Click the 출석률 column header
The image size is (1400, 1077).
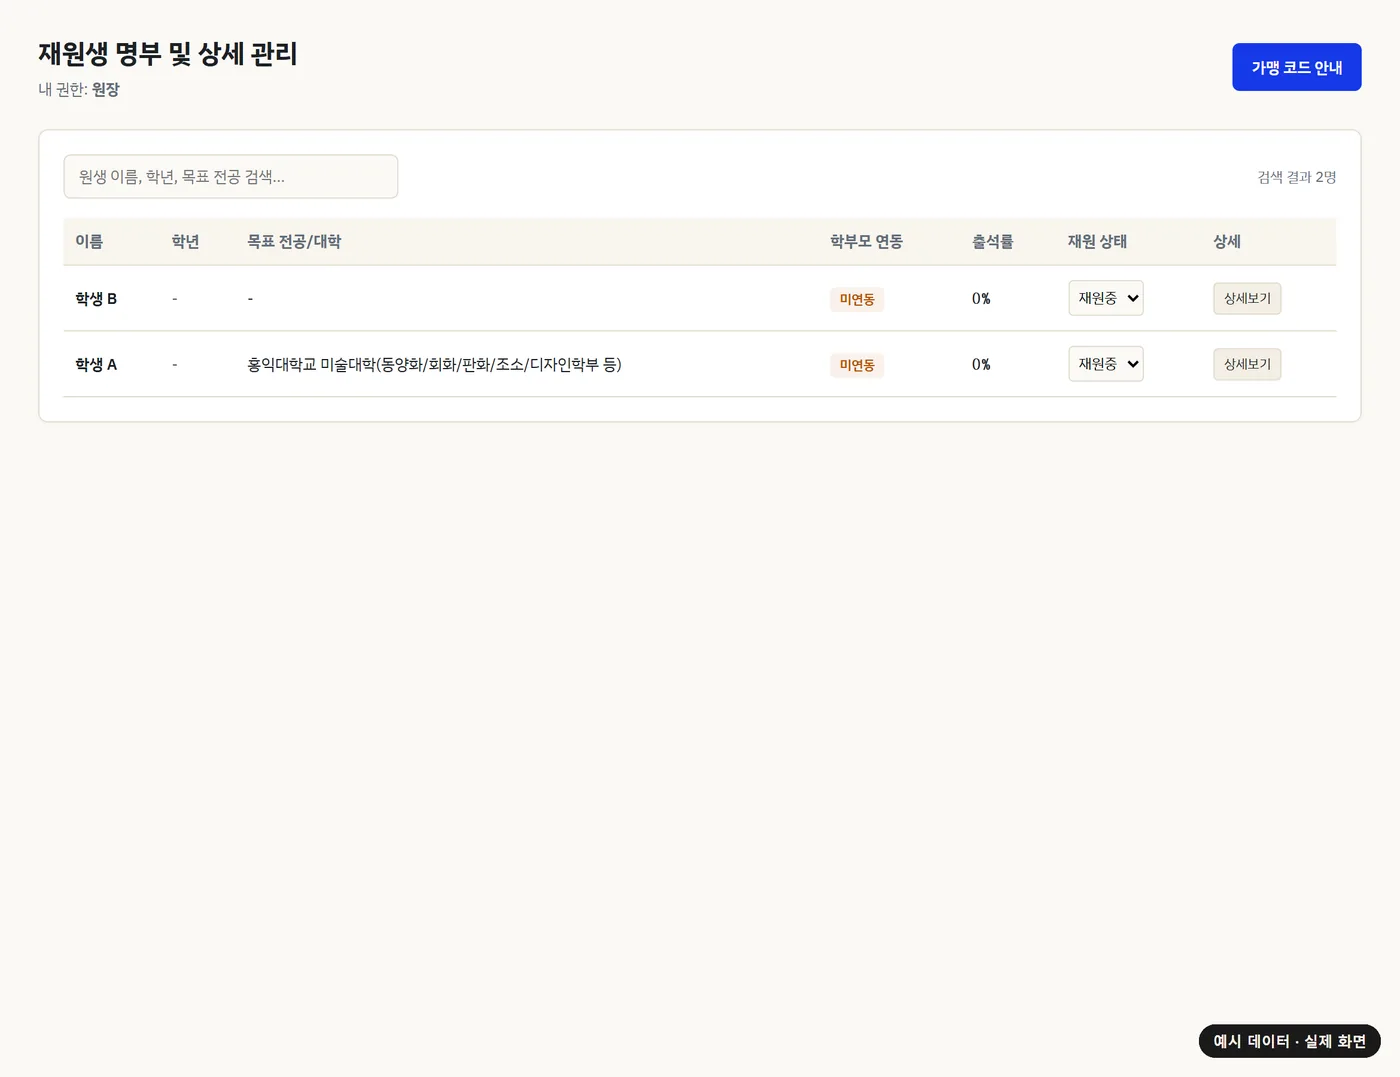pos(992,241)
